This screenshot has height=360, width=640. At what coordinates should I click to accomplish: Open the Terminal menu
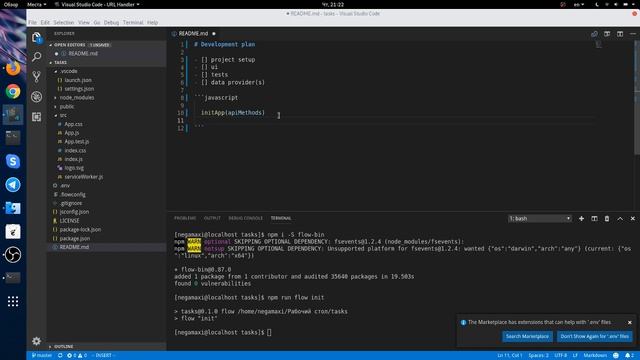pos(133,22)
